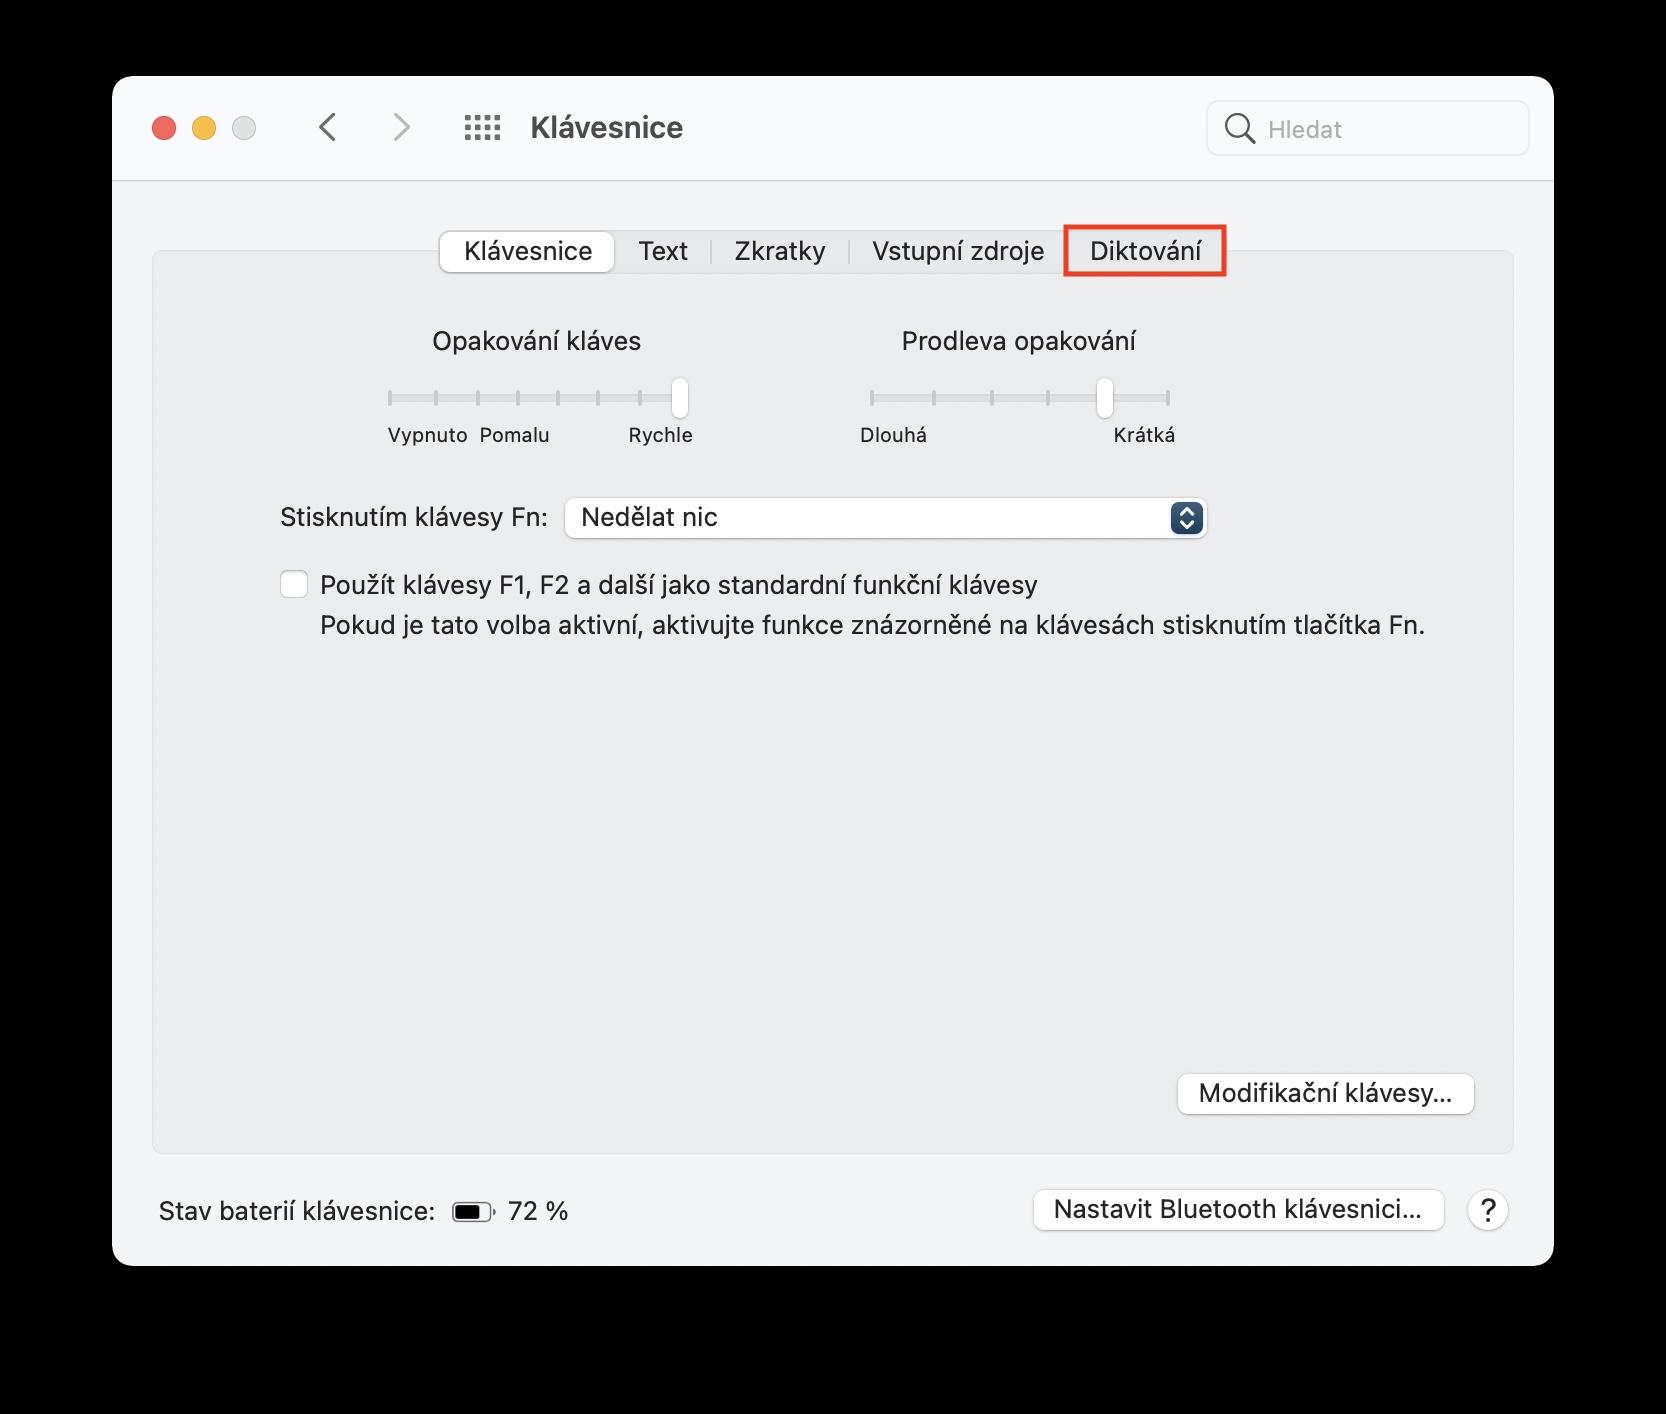
Task: Click the blue dropdown arrows beside Nedělat nic
Action: (1186, 518)
